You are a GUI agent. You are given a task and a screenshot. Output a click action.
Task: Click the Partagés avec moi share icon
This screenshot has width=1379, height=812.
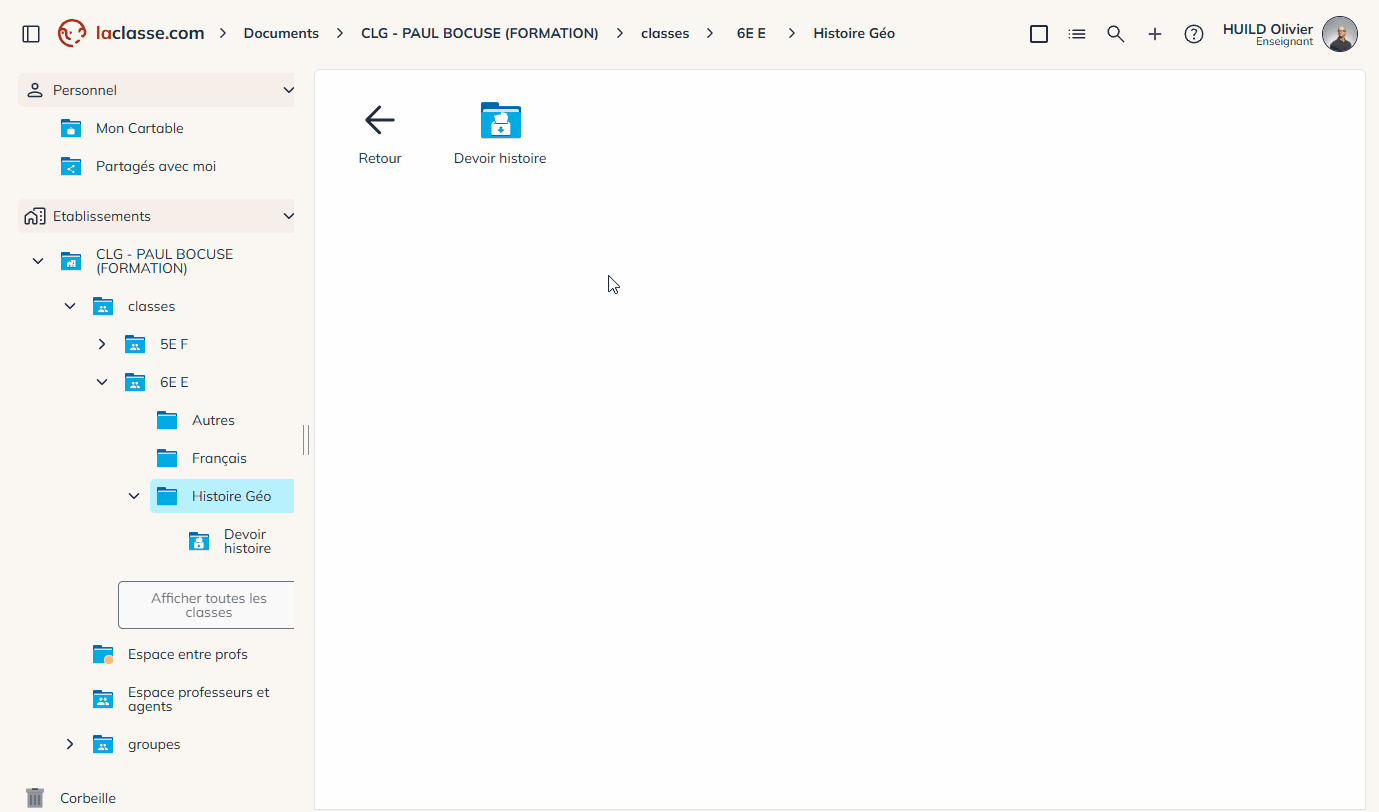click(x=70, y=166)
